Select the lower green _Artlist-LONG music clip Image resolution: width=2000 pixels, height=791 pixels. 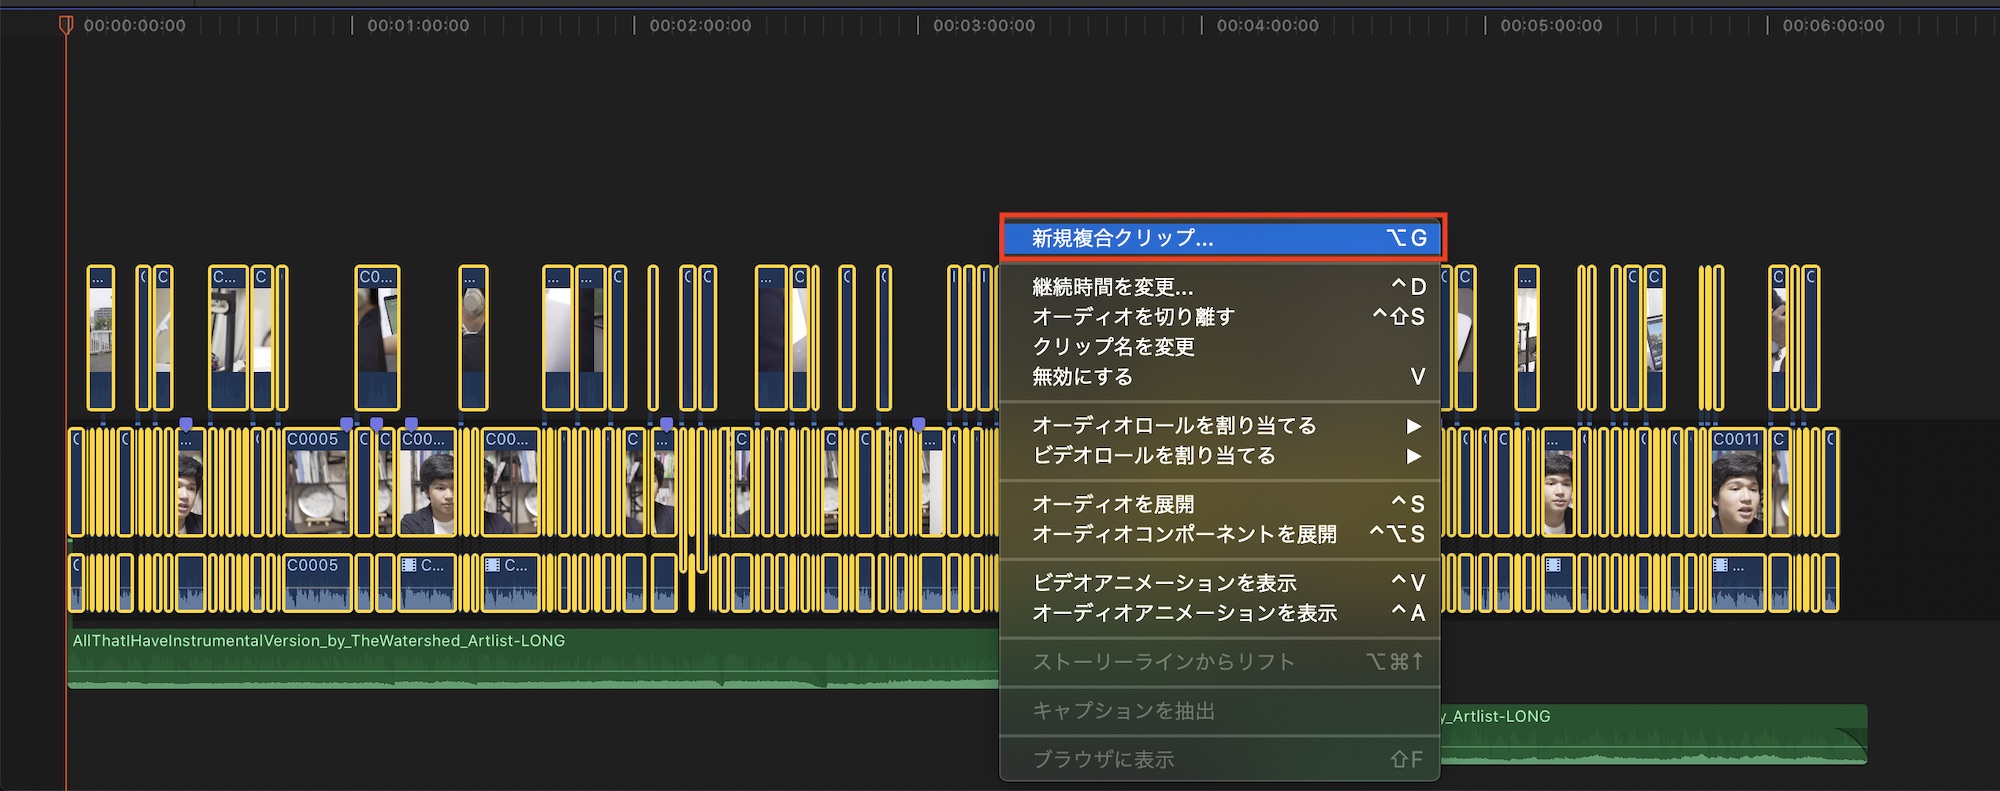pyautogui.click(x=1654, y=735)
